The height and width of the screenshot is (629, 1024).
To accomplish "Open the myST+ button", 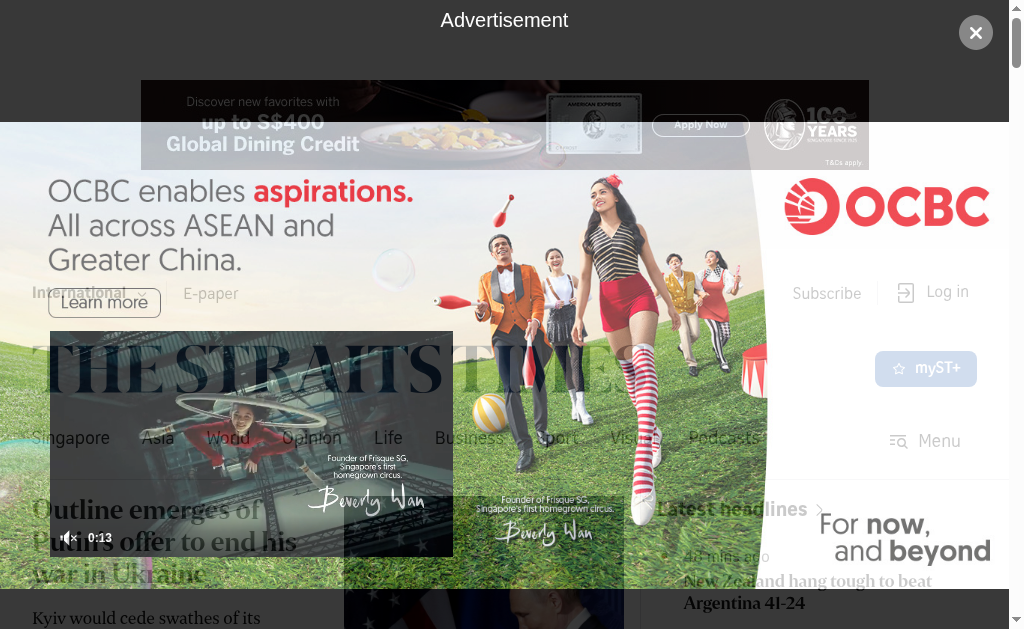I will point(926,369).
